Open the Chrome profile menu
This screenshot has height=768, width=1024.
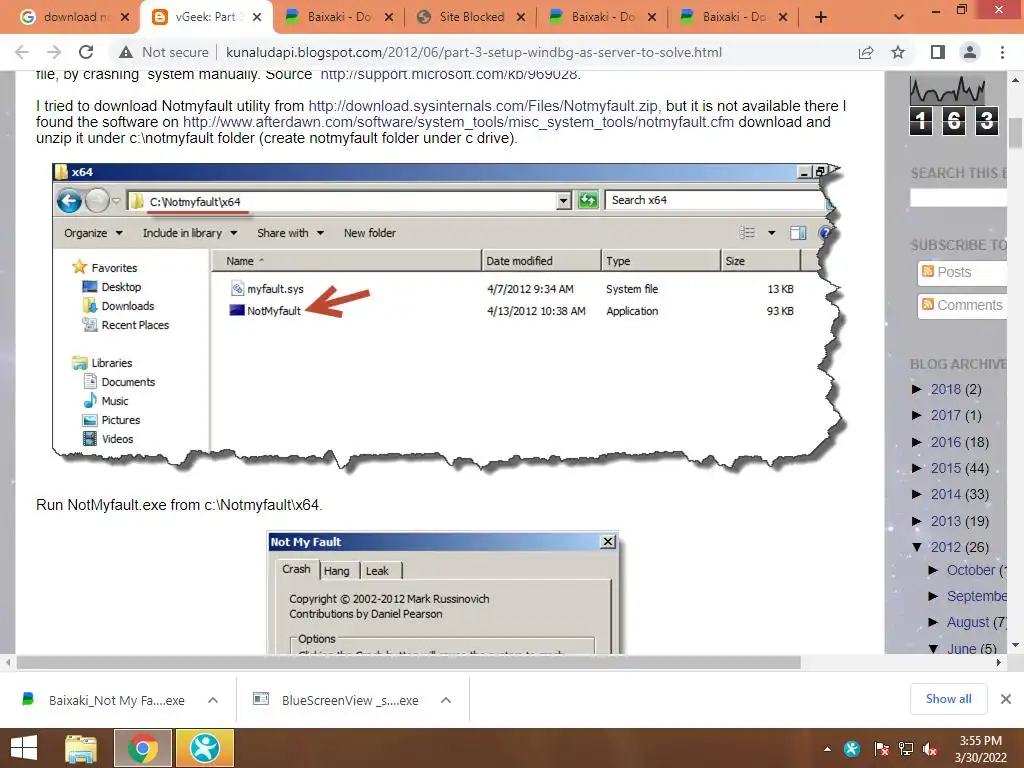[x=970, y=52]
